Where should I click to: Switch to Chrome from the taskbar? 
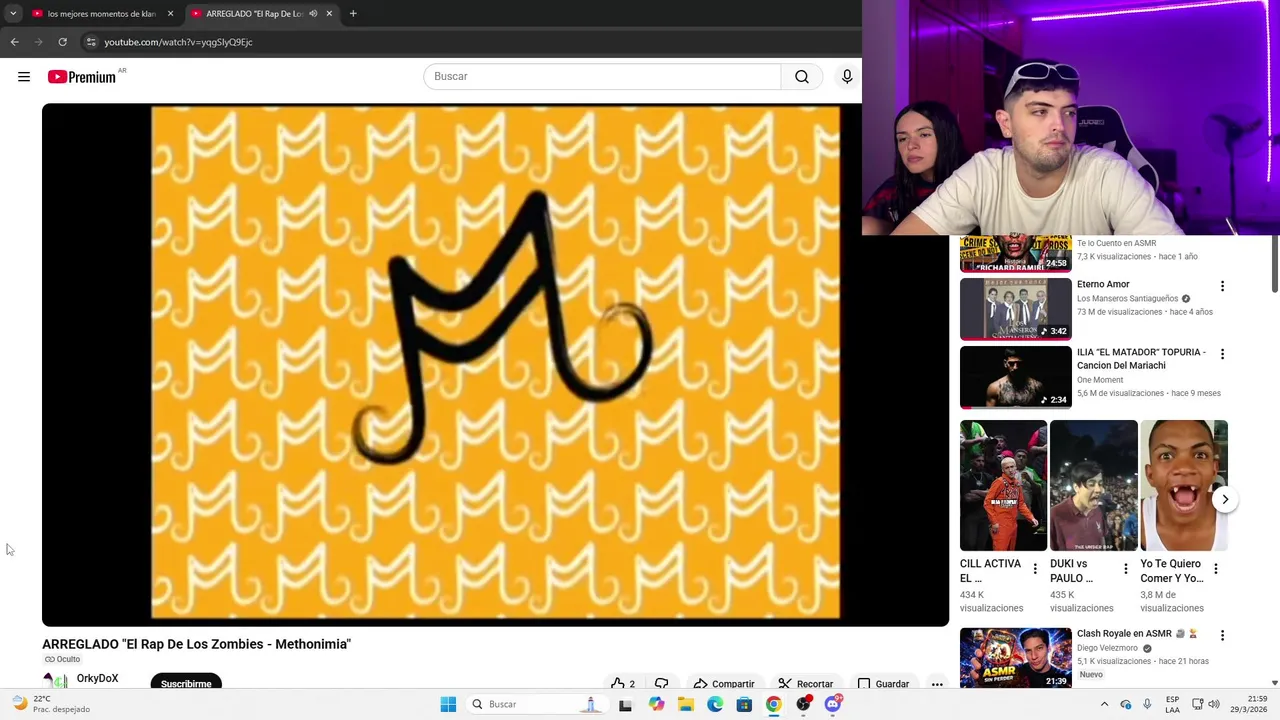click(x=774, y=704)
